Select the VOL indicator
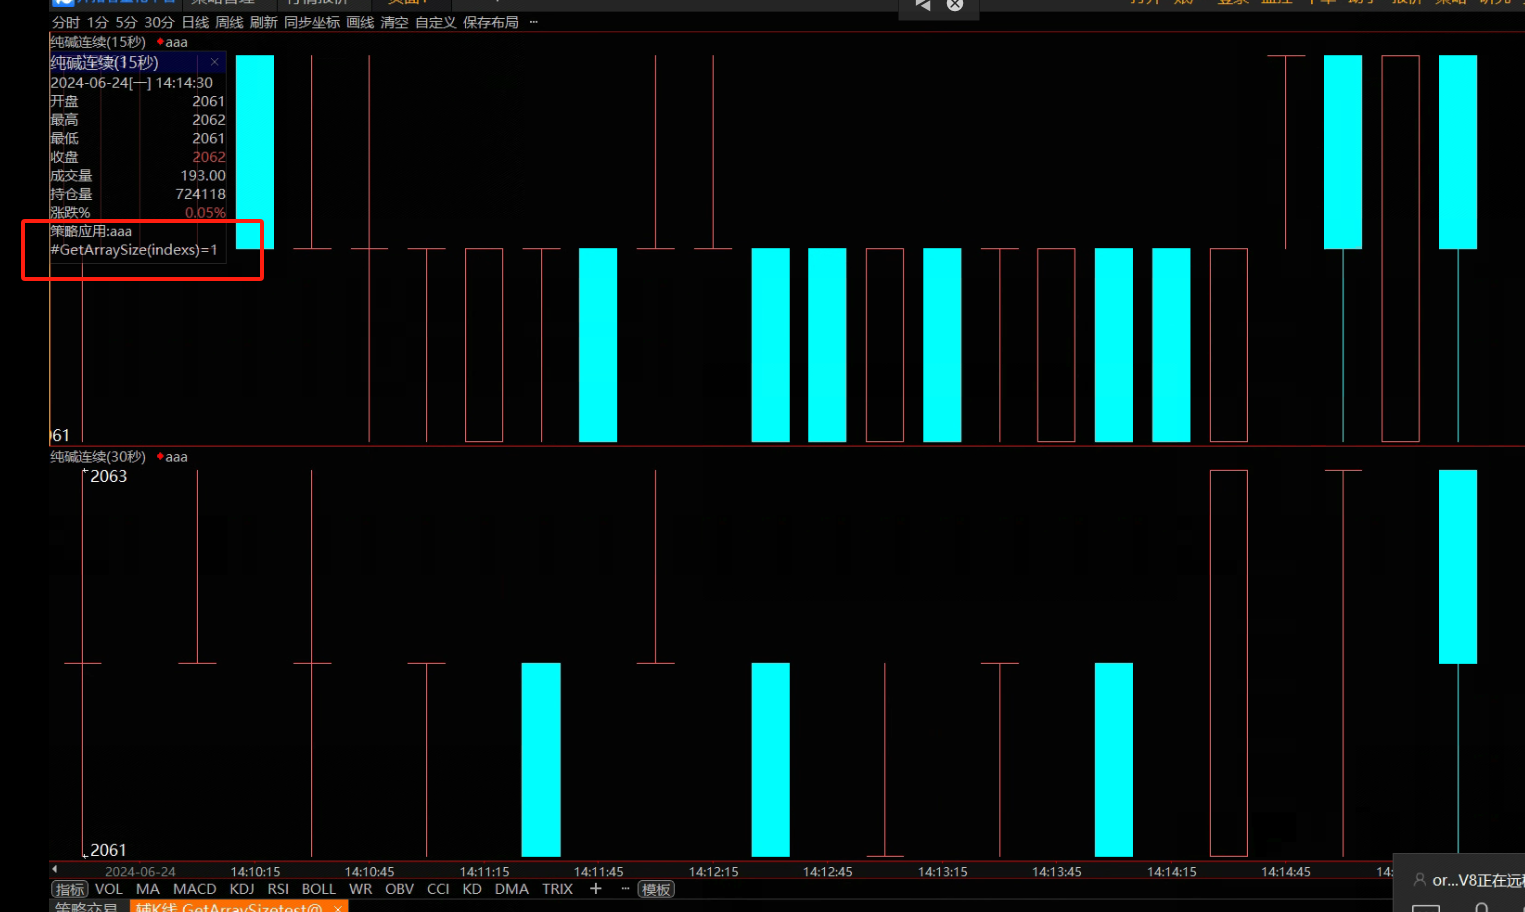 tap(109, 889)
